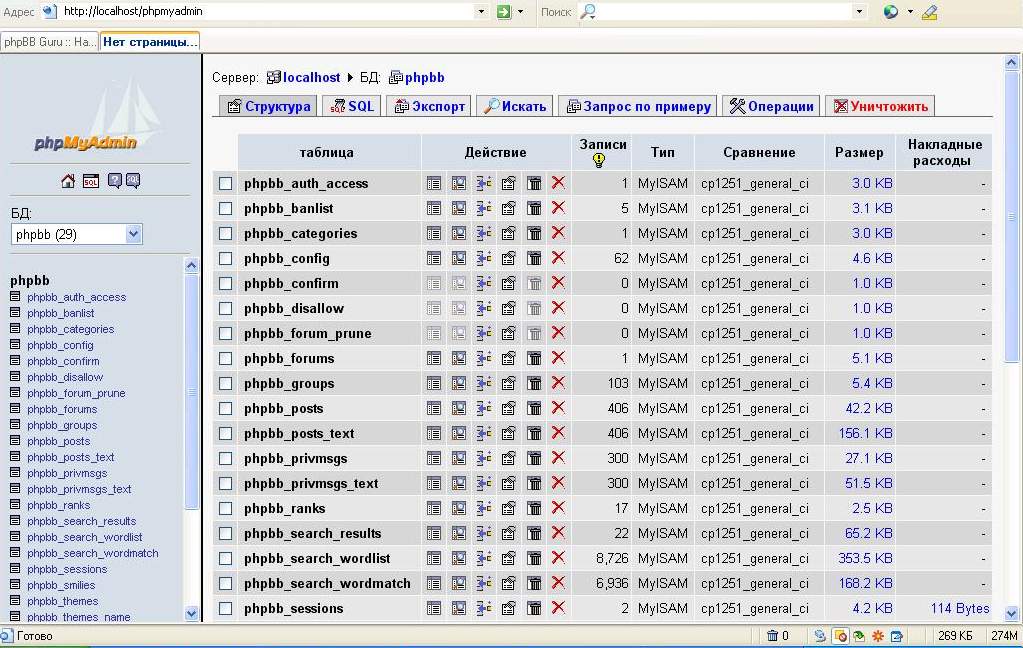Click the Browse icon for phpbb_auth_access
This screenshot has width=1023, height=648.
pos(434,183)
